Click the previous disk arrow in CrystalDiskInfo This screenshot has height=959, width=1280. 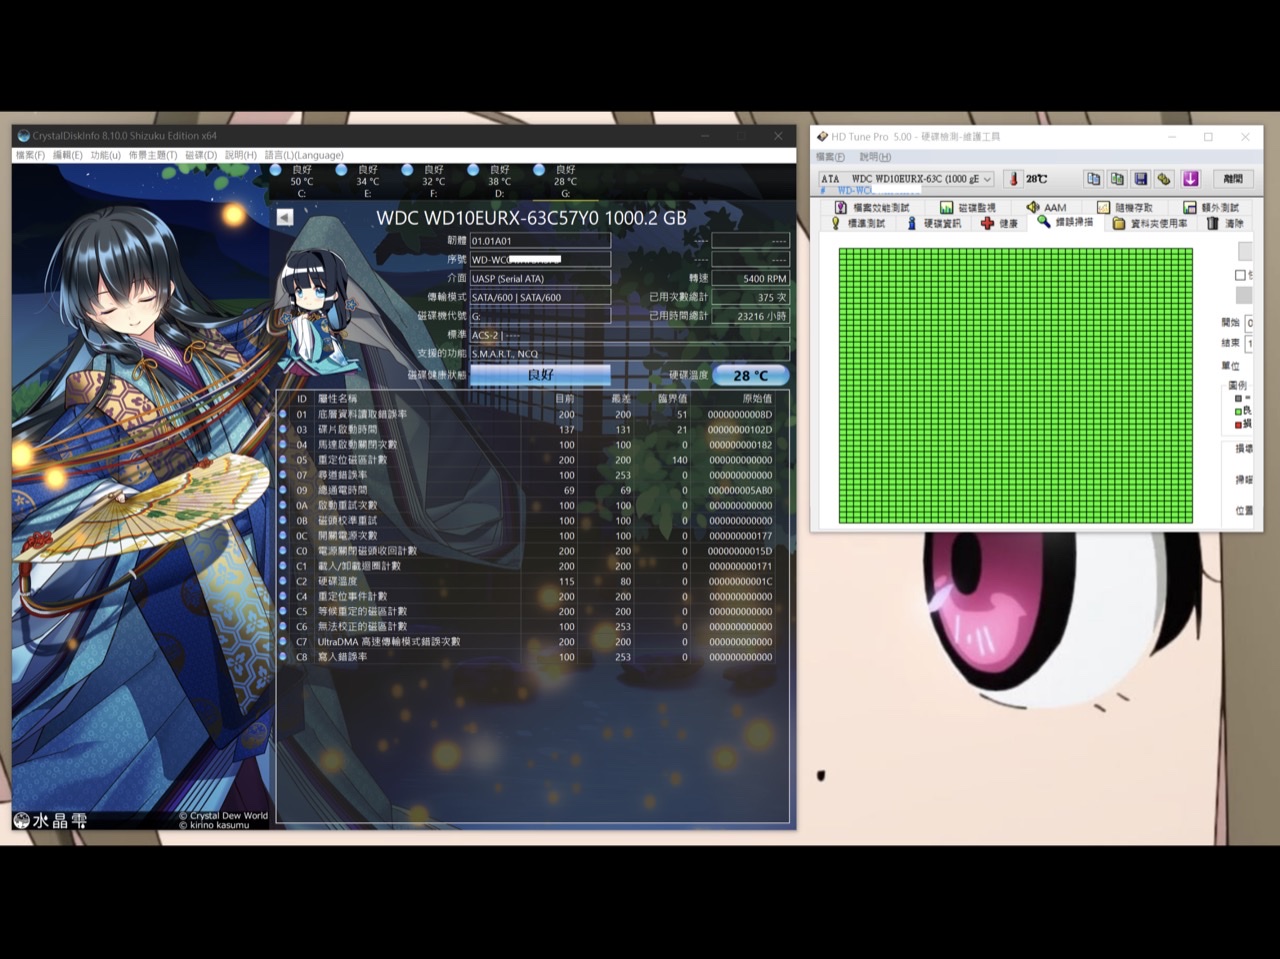pos(285,217)
